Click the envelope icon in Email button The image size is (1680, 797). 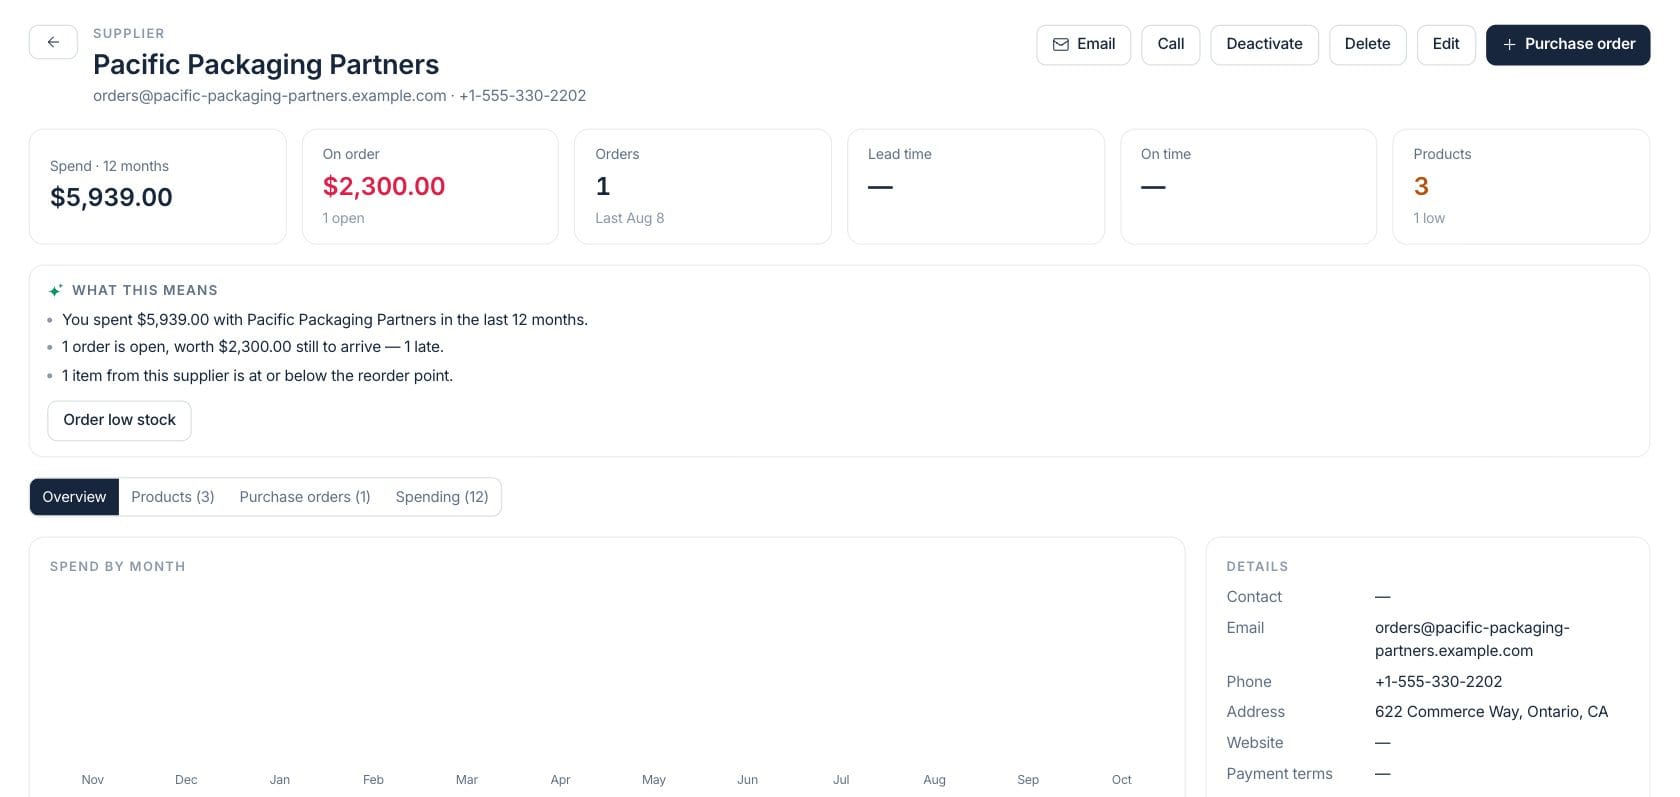[x=1061, y=44]
